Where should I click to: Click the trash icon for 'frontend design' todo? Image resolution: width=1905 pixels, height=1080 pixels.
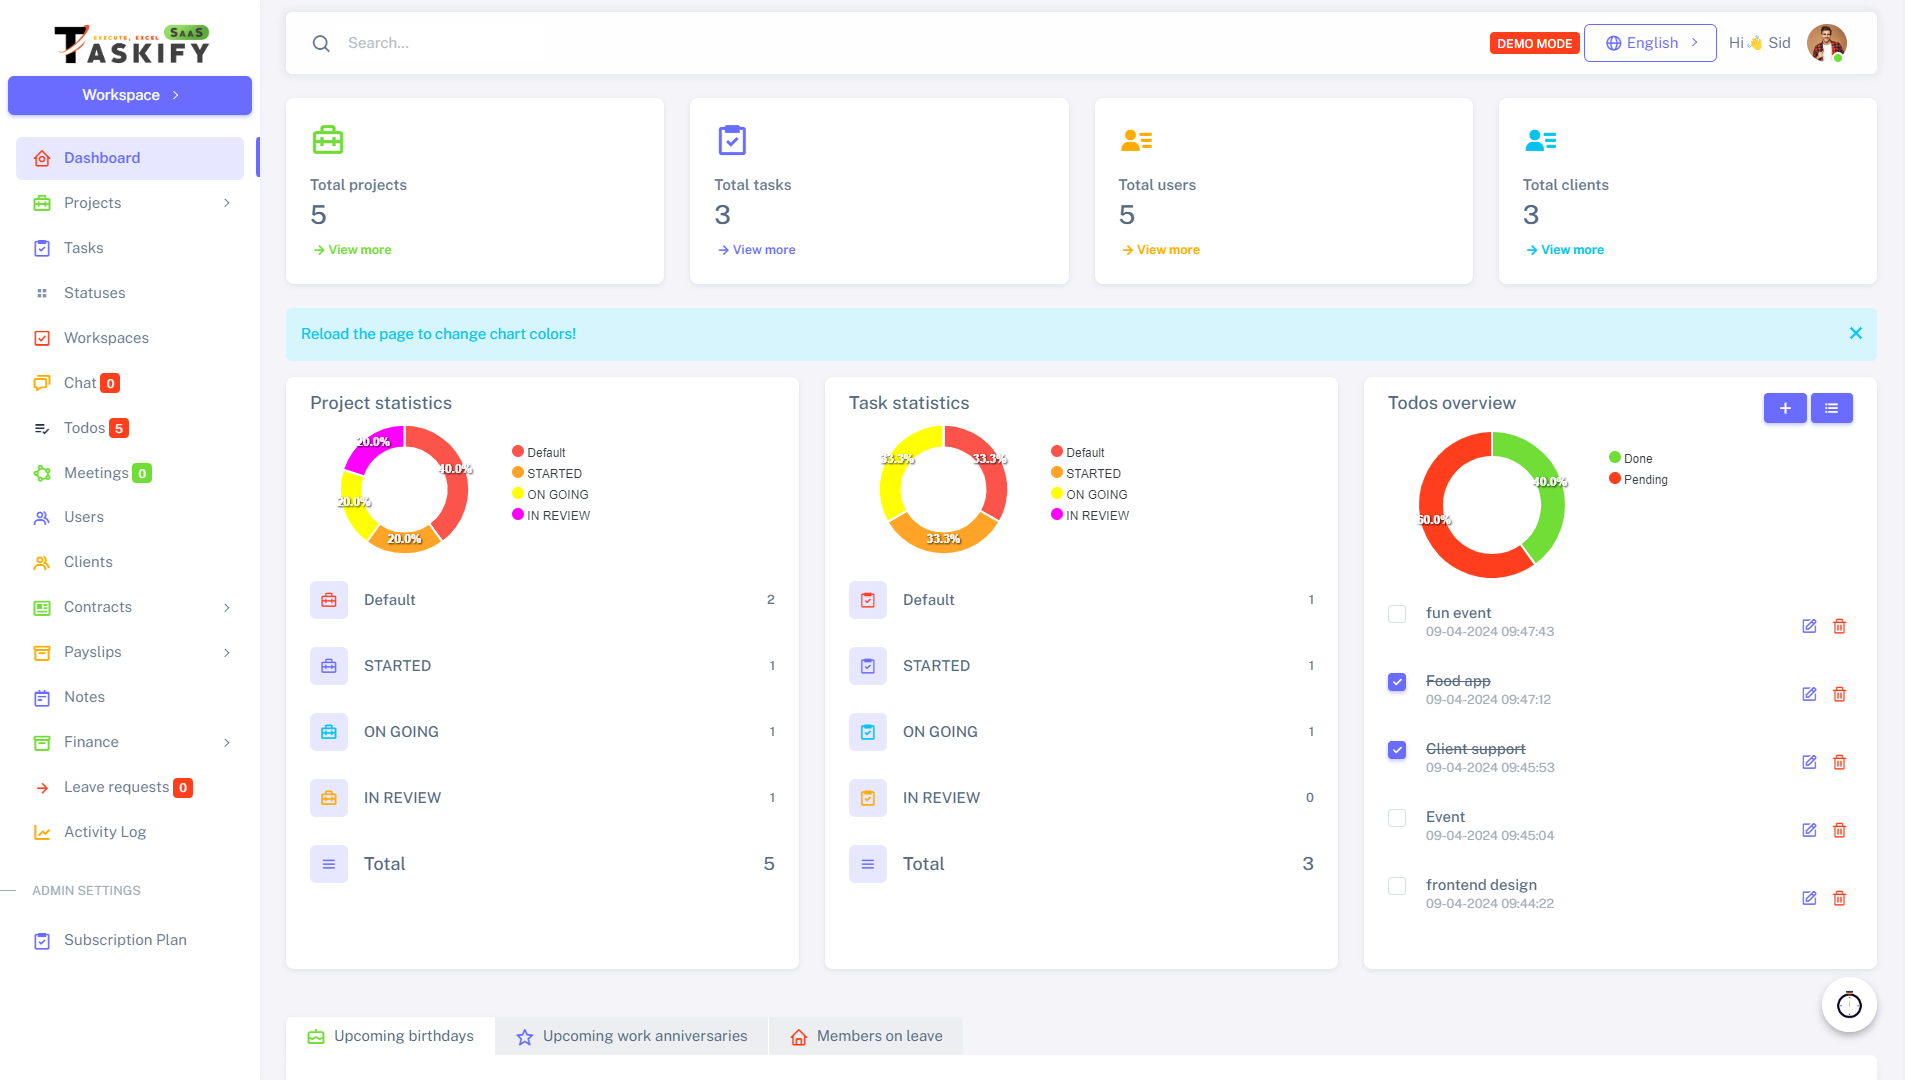click(1839, 898)
